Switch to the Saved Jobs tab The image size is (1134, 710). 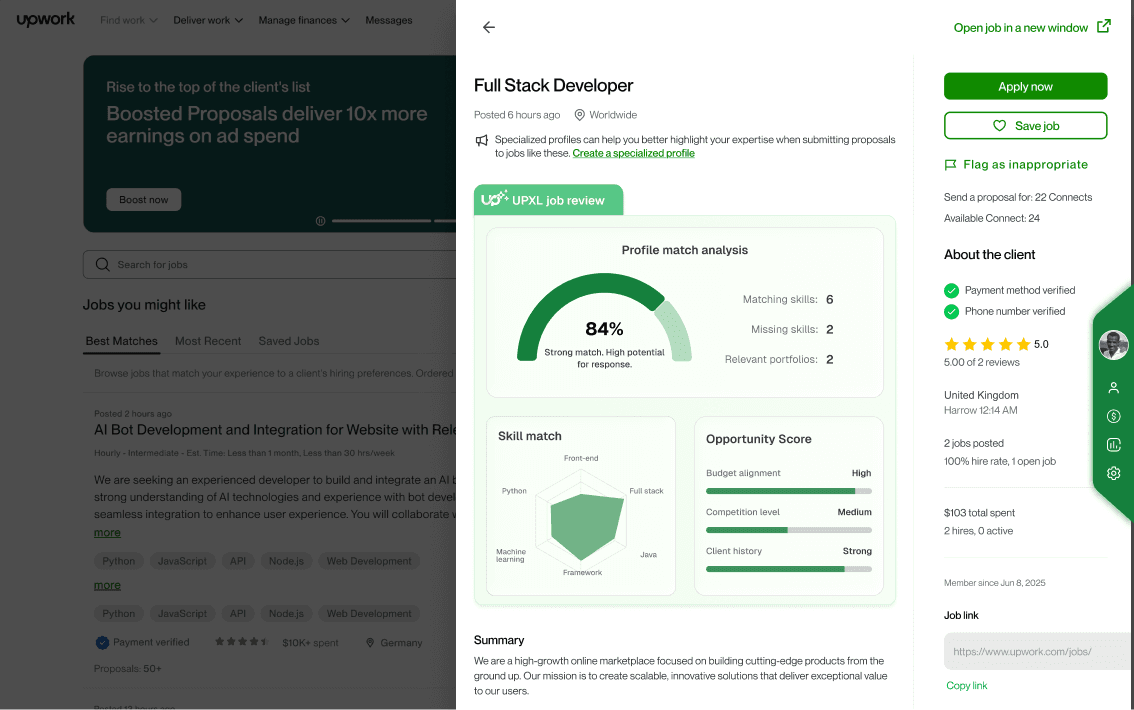[289, 341]
